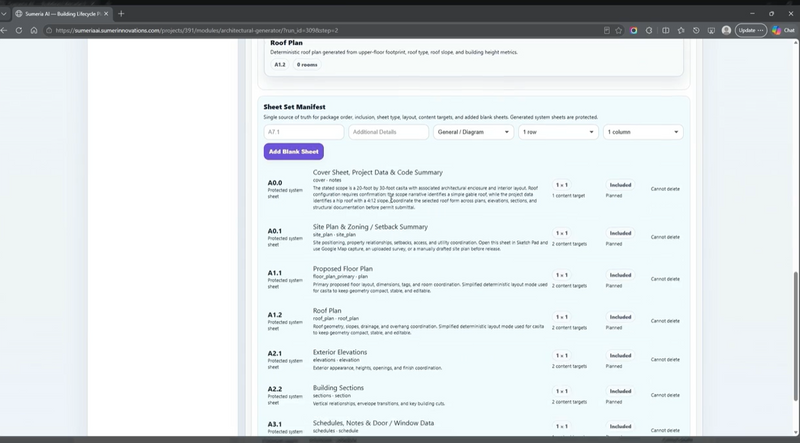Click the 1 × 1 layout badge for A2.1
The image size is (800, 443).
click(x=561, y=355)
